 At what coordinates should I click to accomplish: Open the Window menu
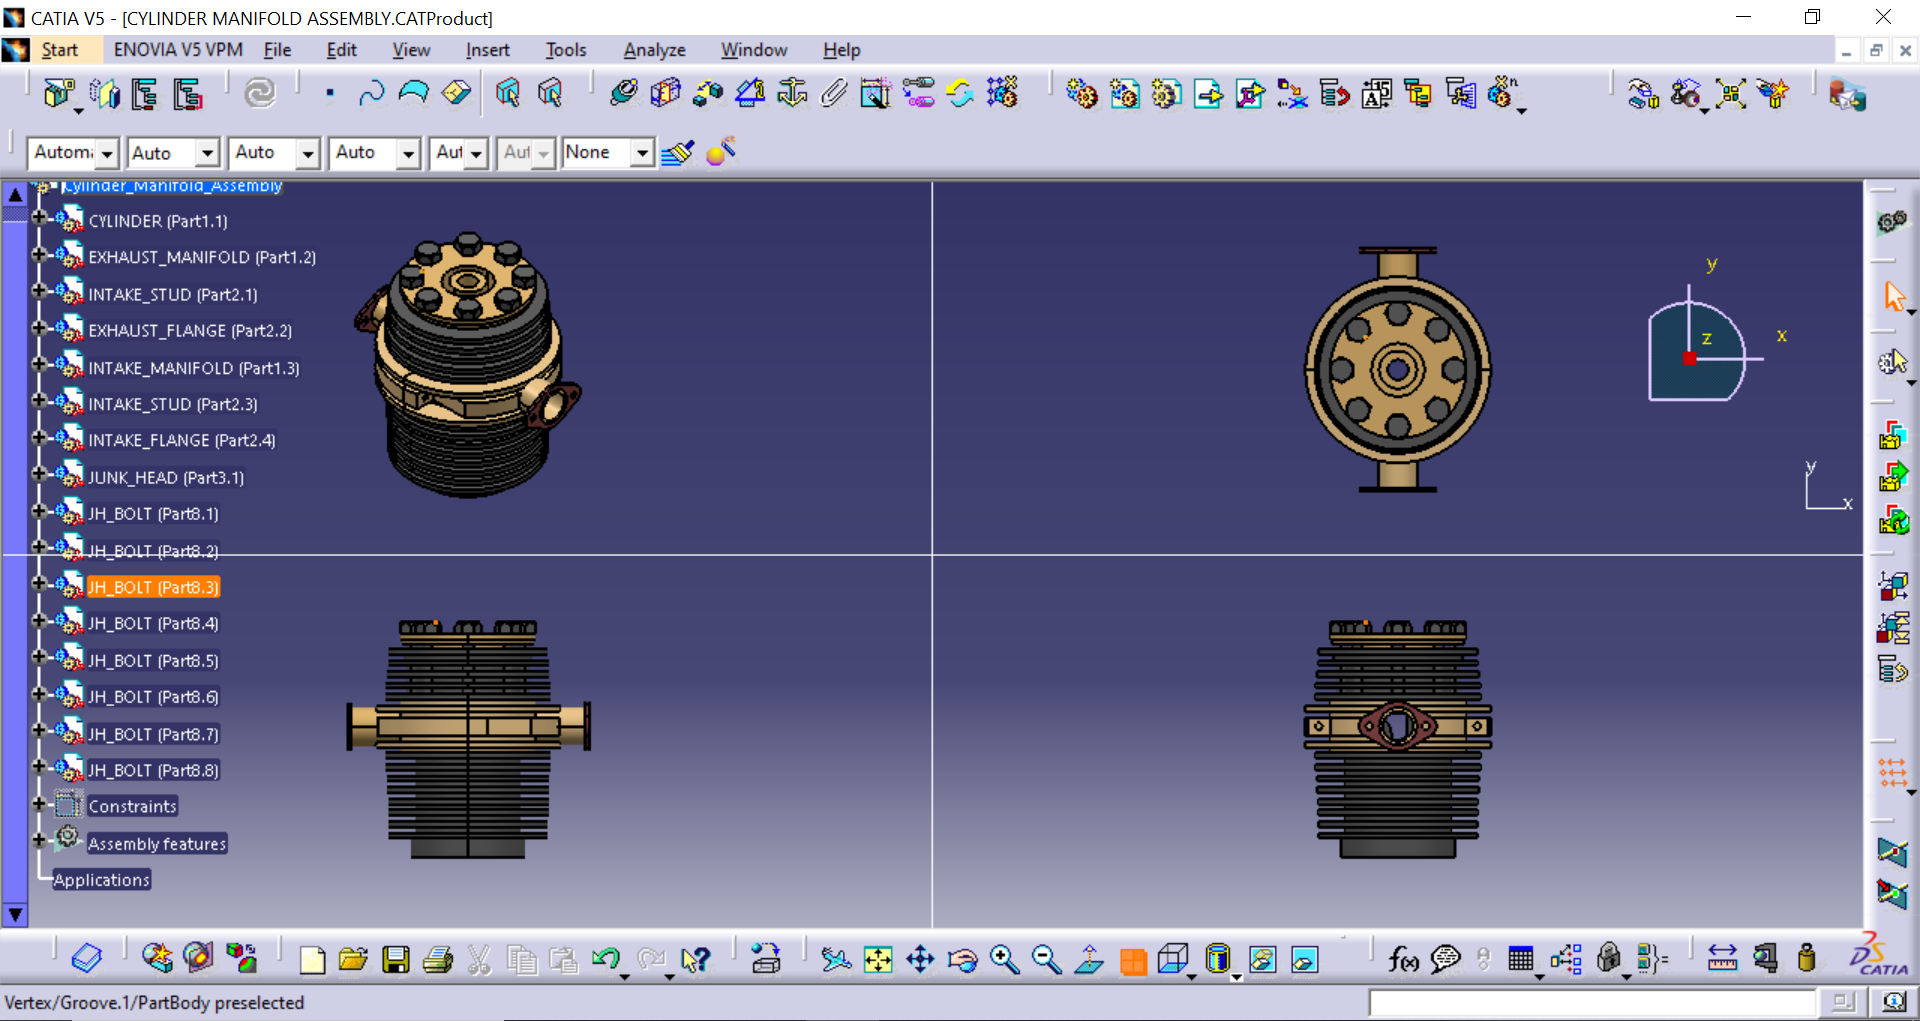point(754,50)
